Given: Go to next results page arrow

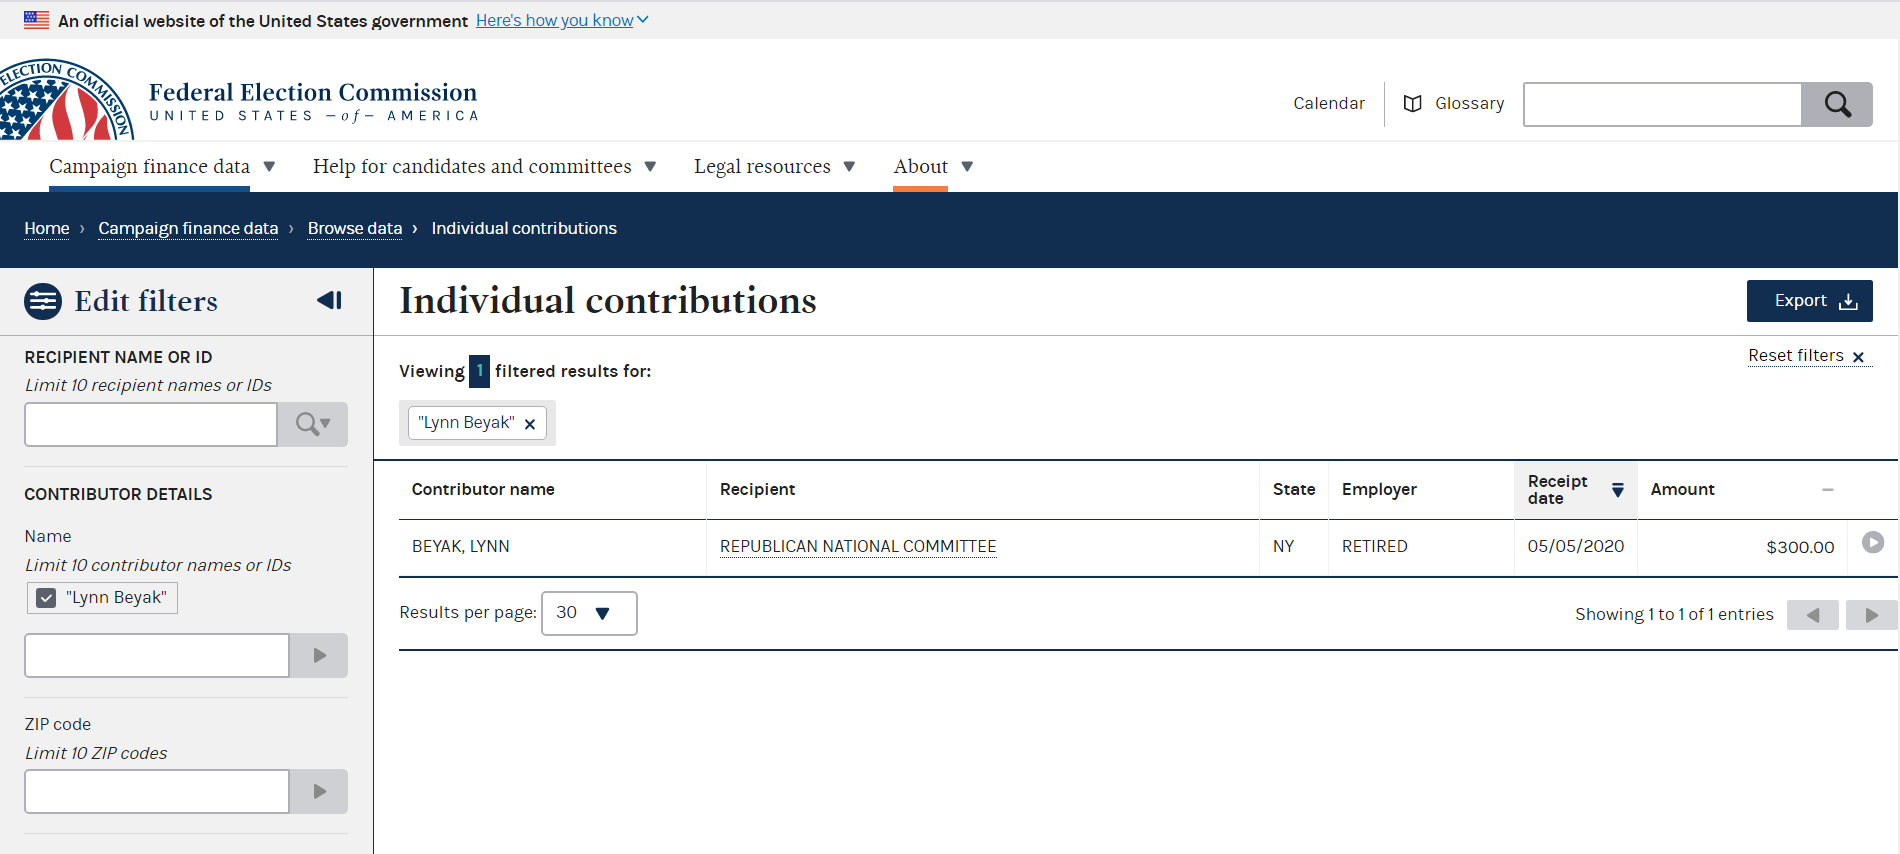Looking at the screenshot, I should (1872, 615).
